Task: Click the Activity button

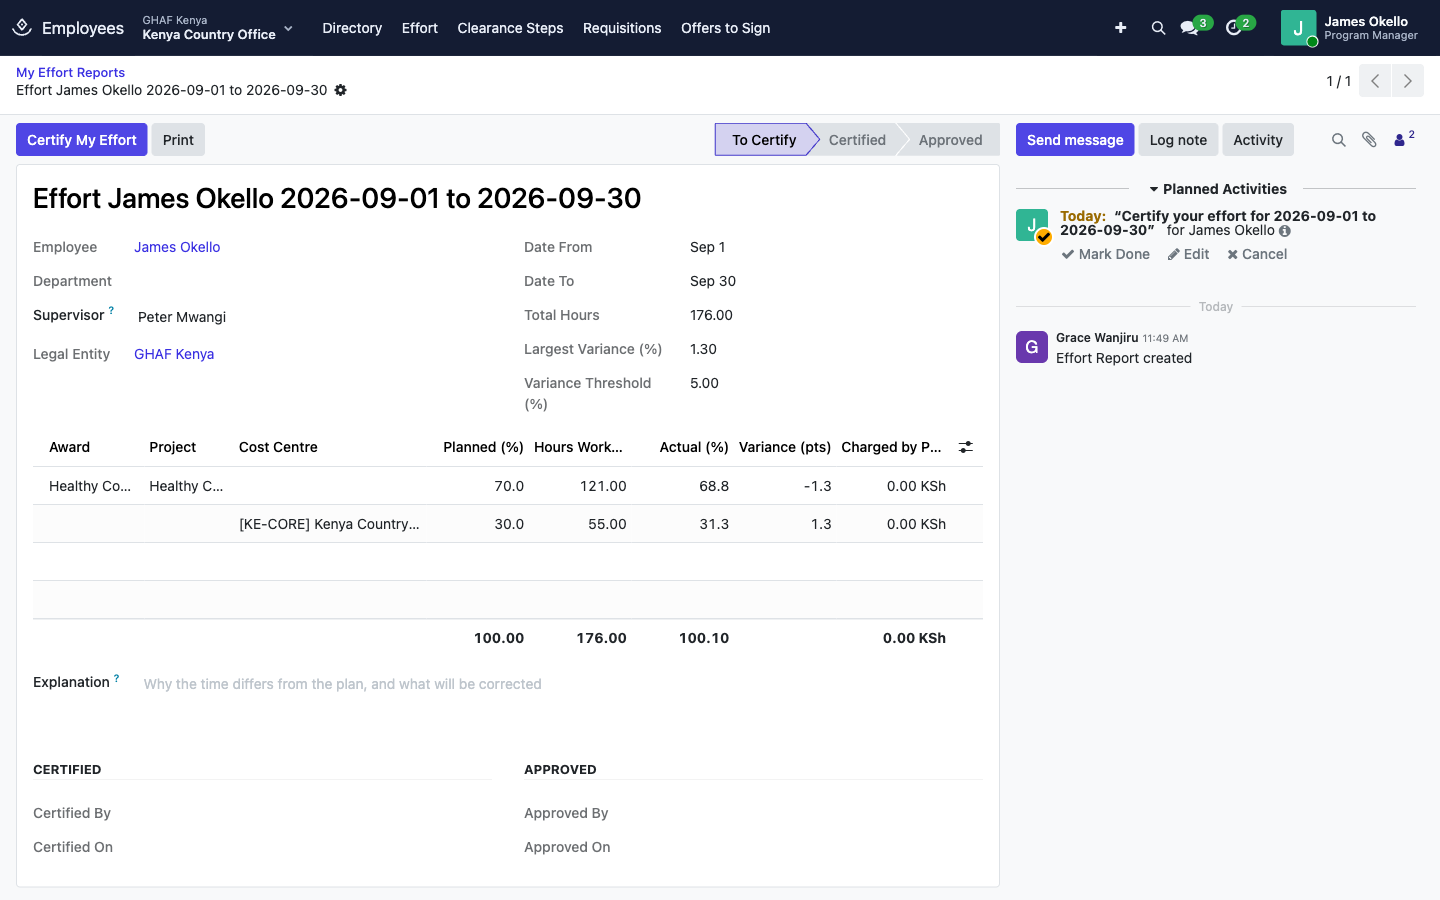Action: coord(1258,140)
